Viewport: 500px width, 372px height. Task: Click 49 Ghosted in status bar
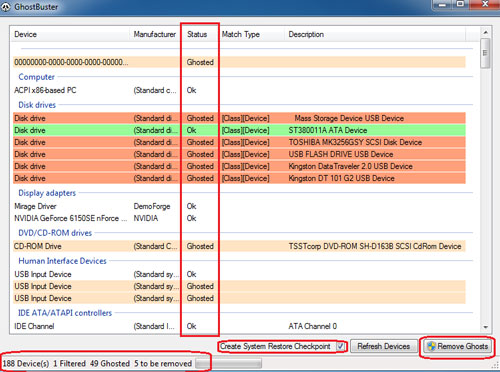point(110,363)
